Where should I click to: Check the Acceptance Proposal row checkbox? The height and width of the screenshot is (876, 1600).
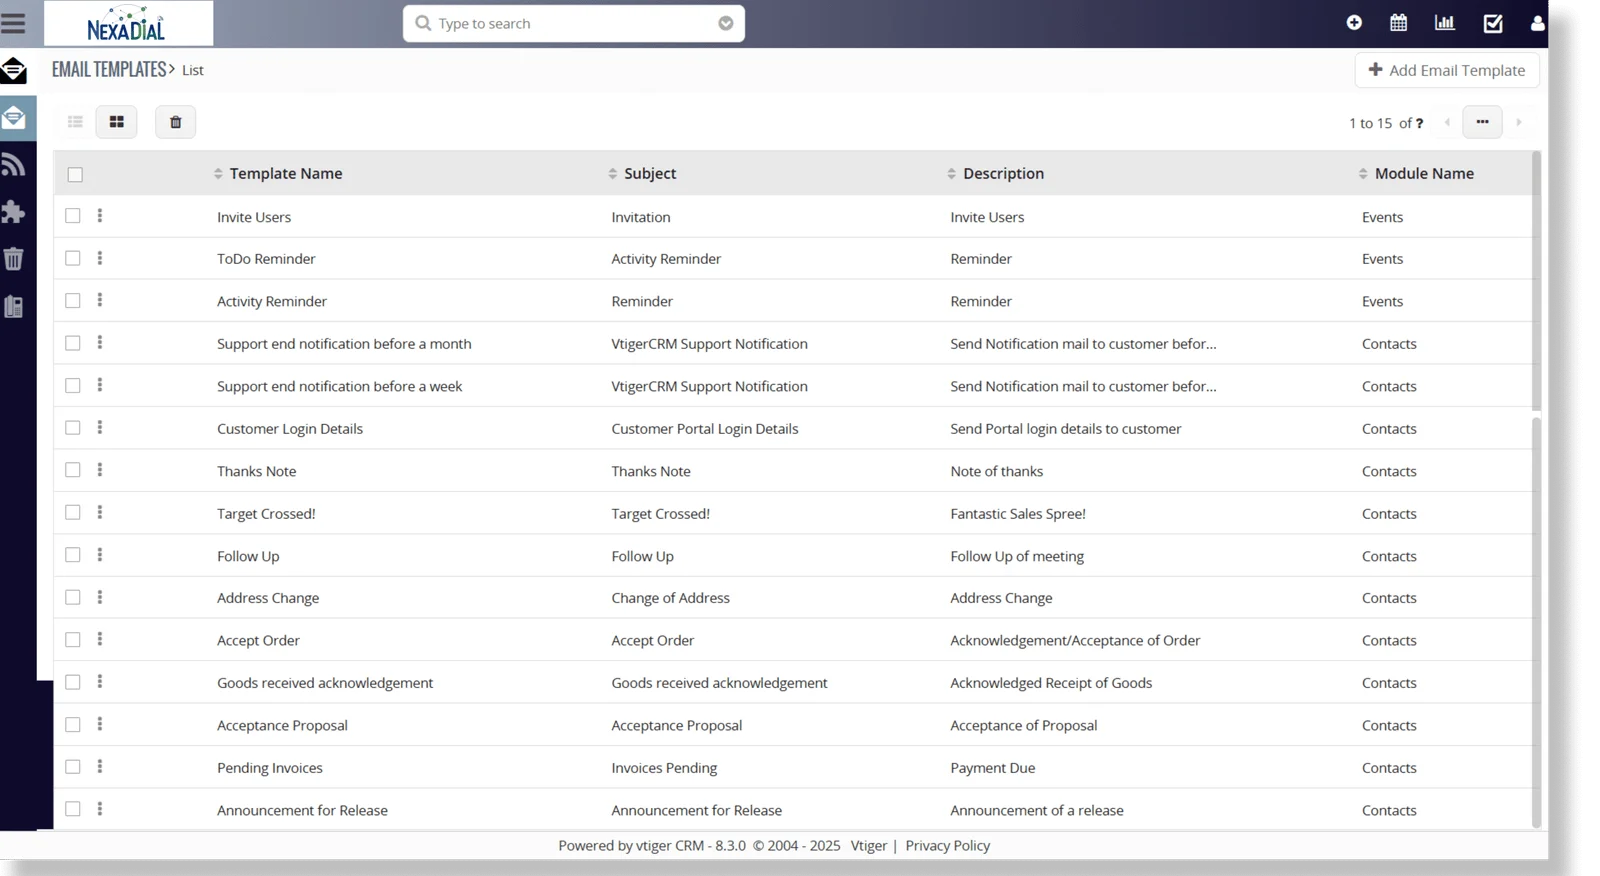coord(73,724)
